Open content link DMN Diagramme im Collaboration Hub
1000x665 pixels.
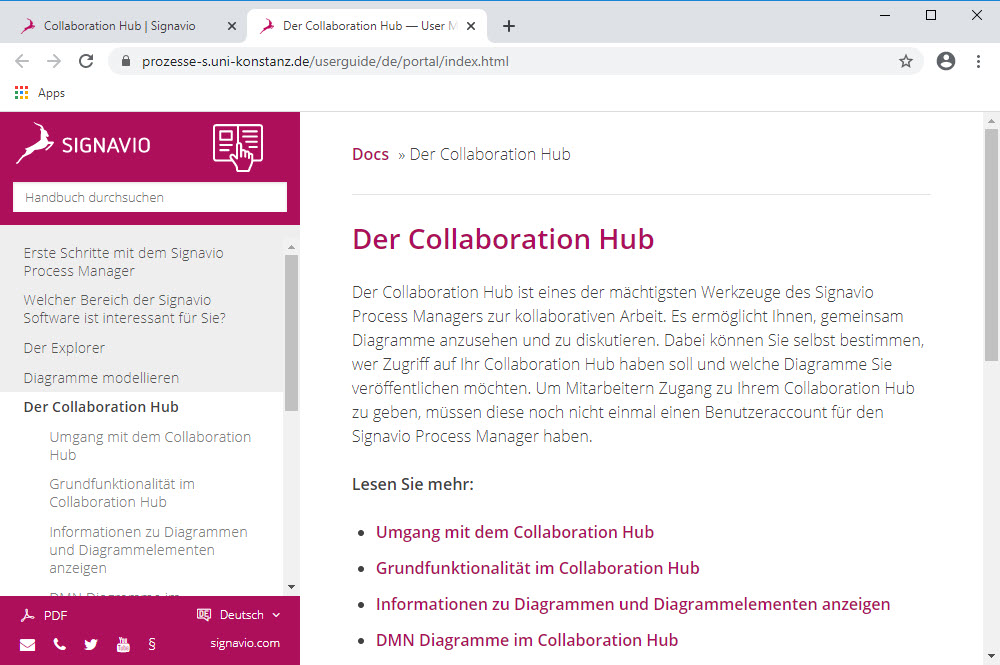click(x=527, y=640)
